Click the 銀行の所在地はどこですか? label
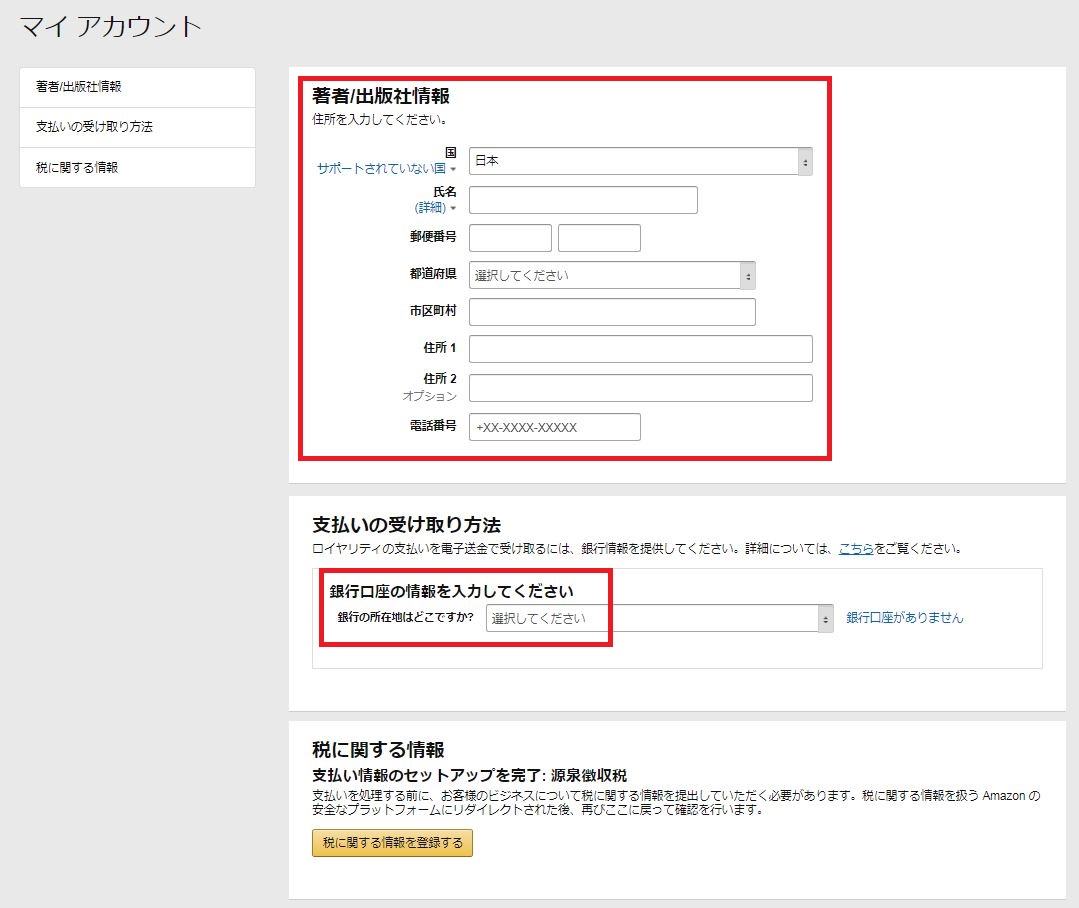 [405, 617]
